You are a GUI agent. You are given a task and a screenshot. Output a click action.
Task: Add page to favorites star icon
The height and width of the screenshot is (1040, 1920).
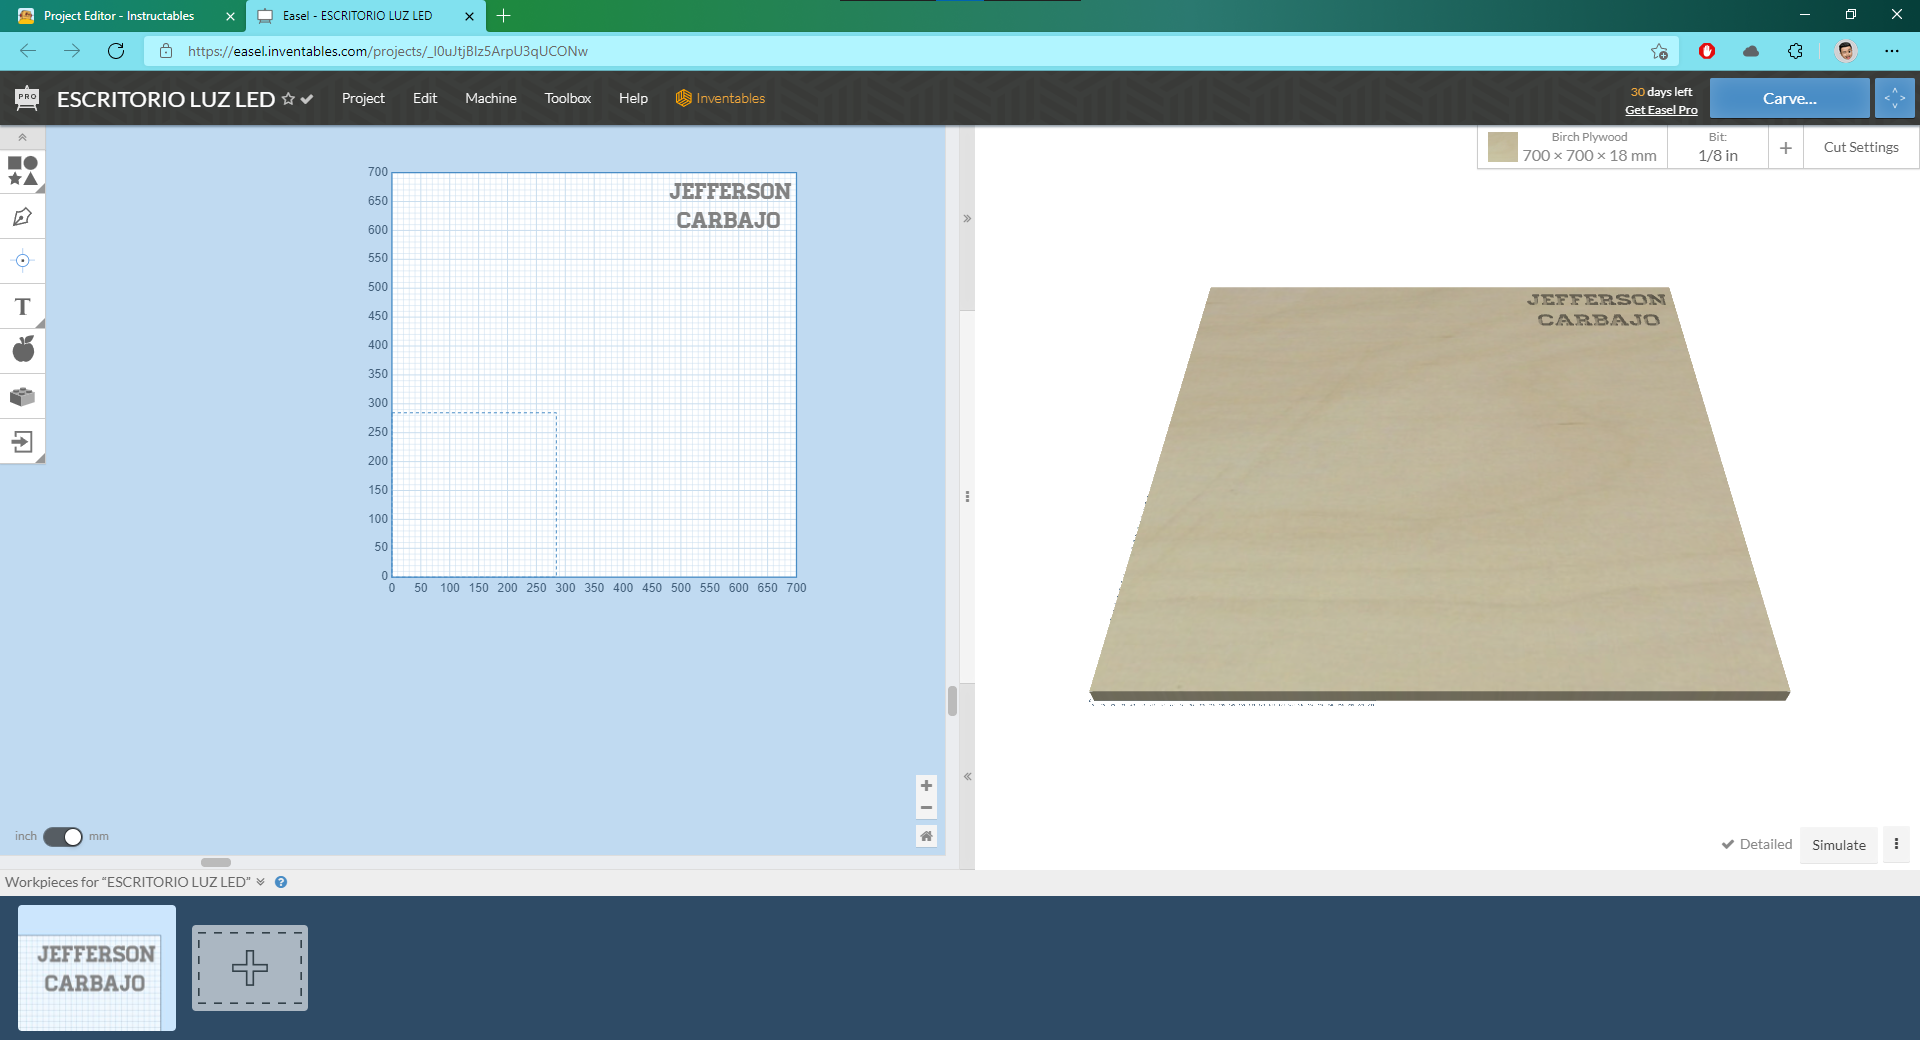pos(1660,51)
